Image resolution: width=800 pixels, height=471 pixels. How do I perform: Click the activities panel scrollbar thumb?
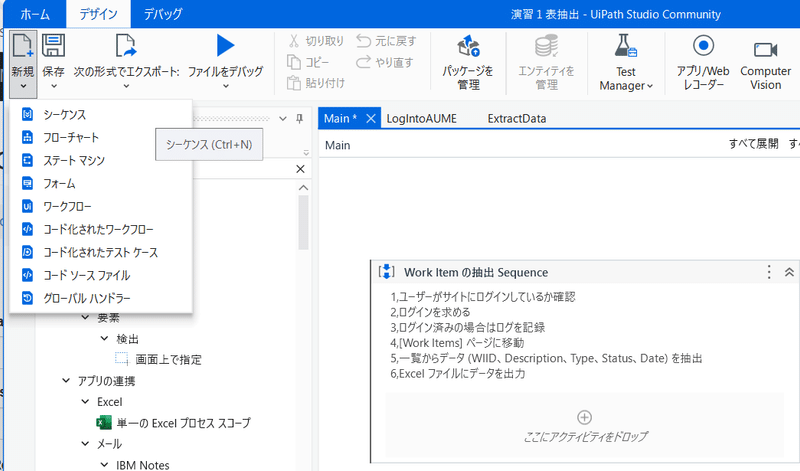[303, 222]
